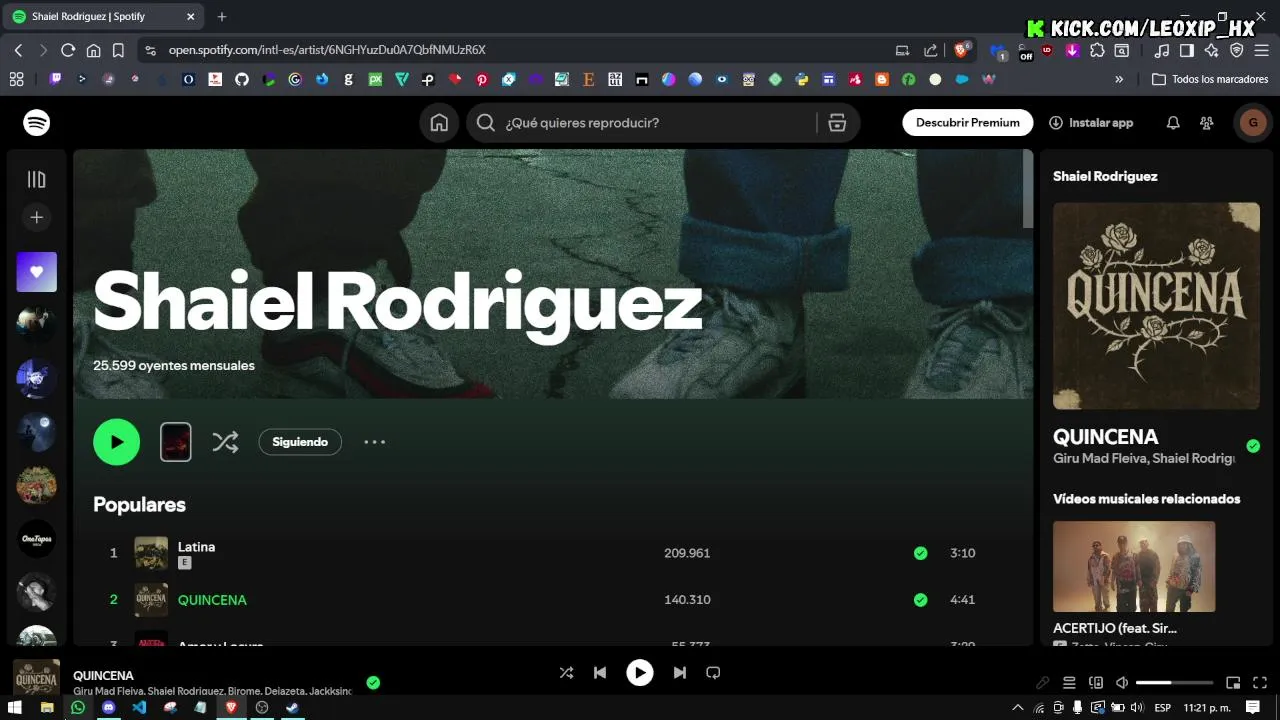The image size is (1280, 720).
Task: Select the QUINCENA track title in list
Action: (x=212, y=600)
